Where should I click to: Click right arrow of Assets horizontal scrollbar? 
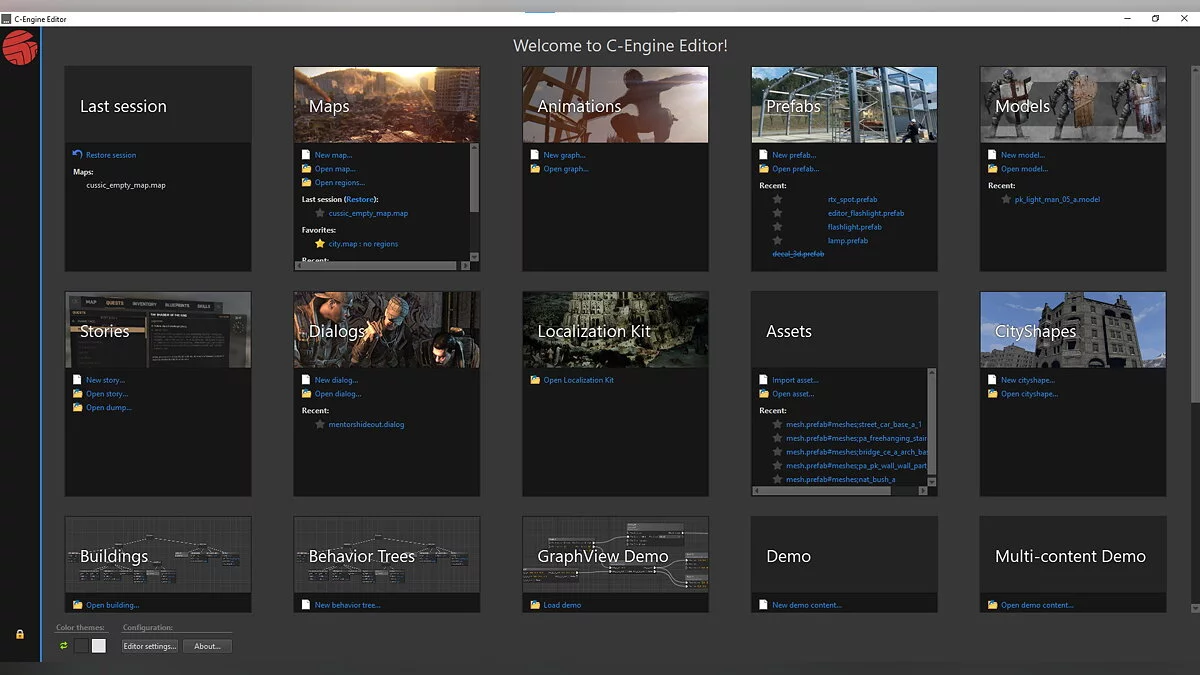coord(922,491)
